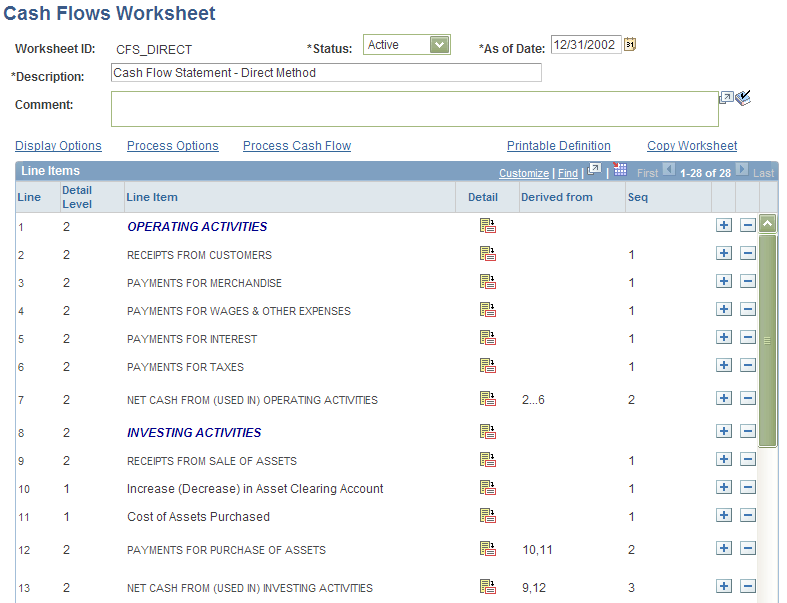The image size is (787, 603).
Task: Click the Description text field
Action: [326, 72]
